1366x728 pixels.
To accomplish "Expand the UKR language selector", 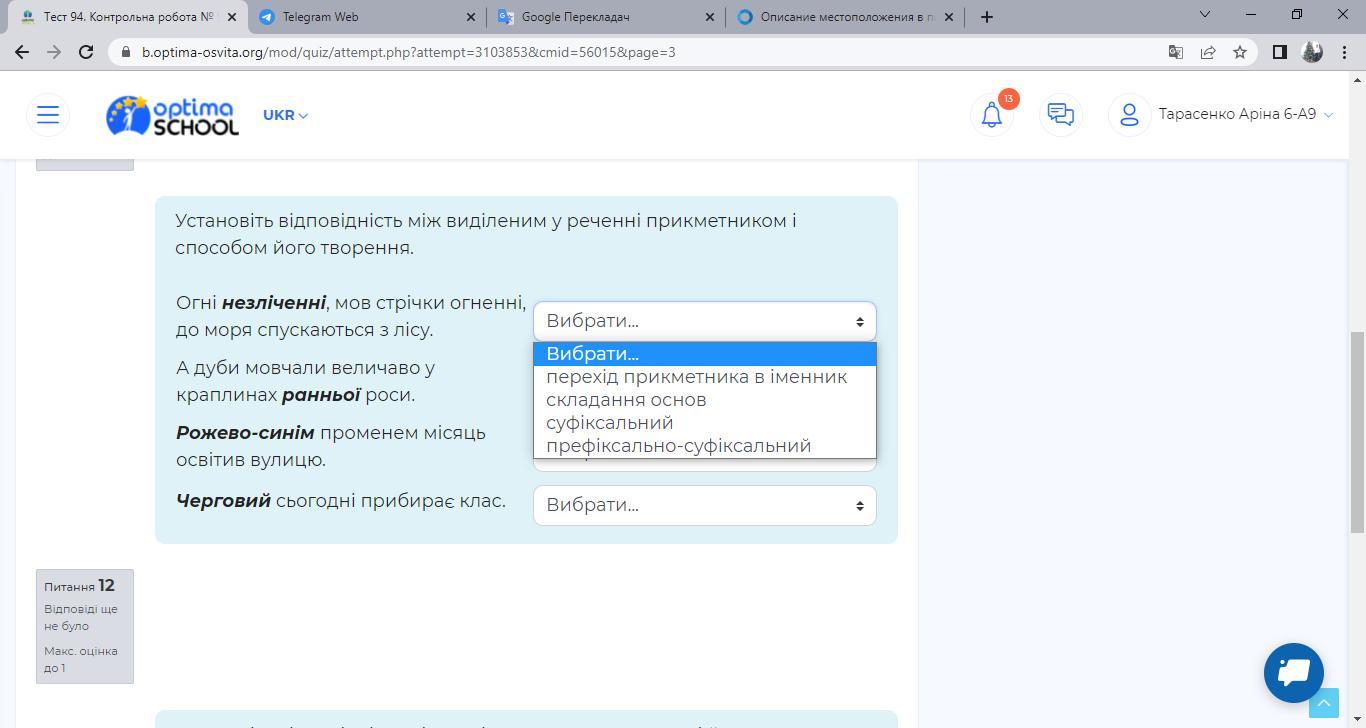I will tap(285, 115).
